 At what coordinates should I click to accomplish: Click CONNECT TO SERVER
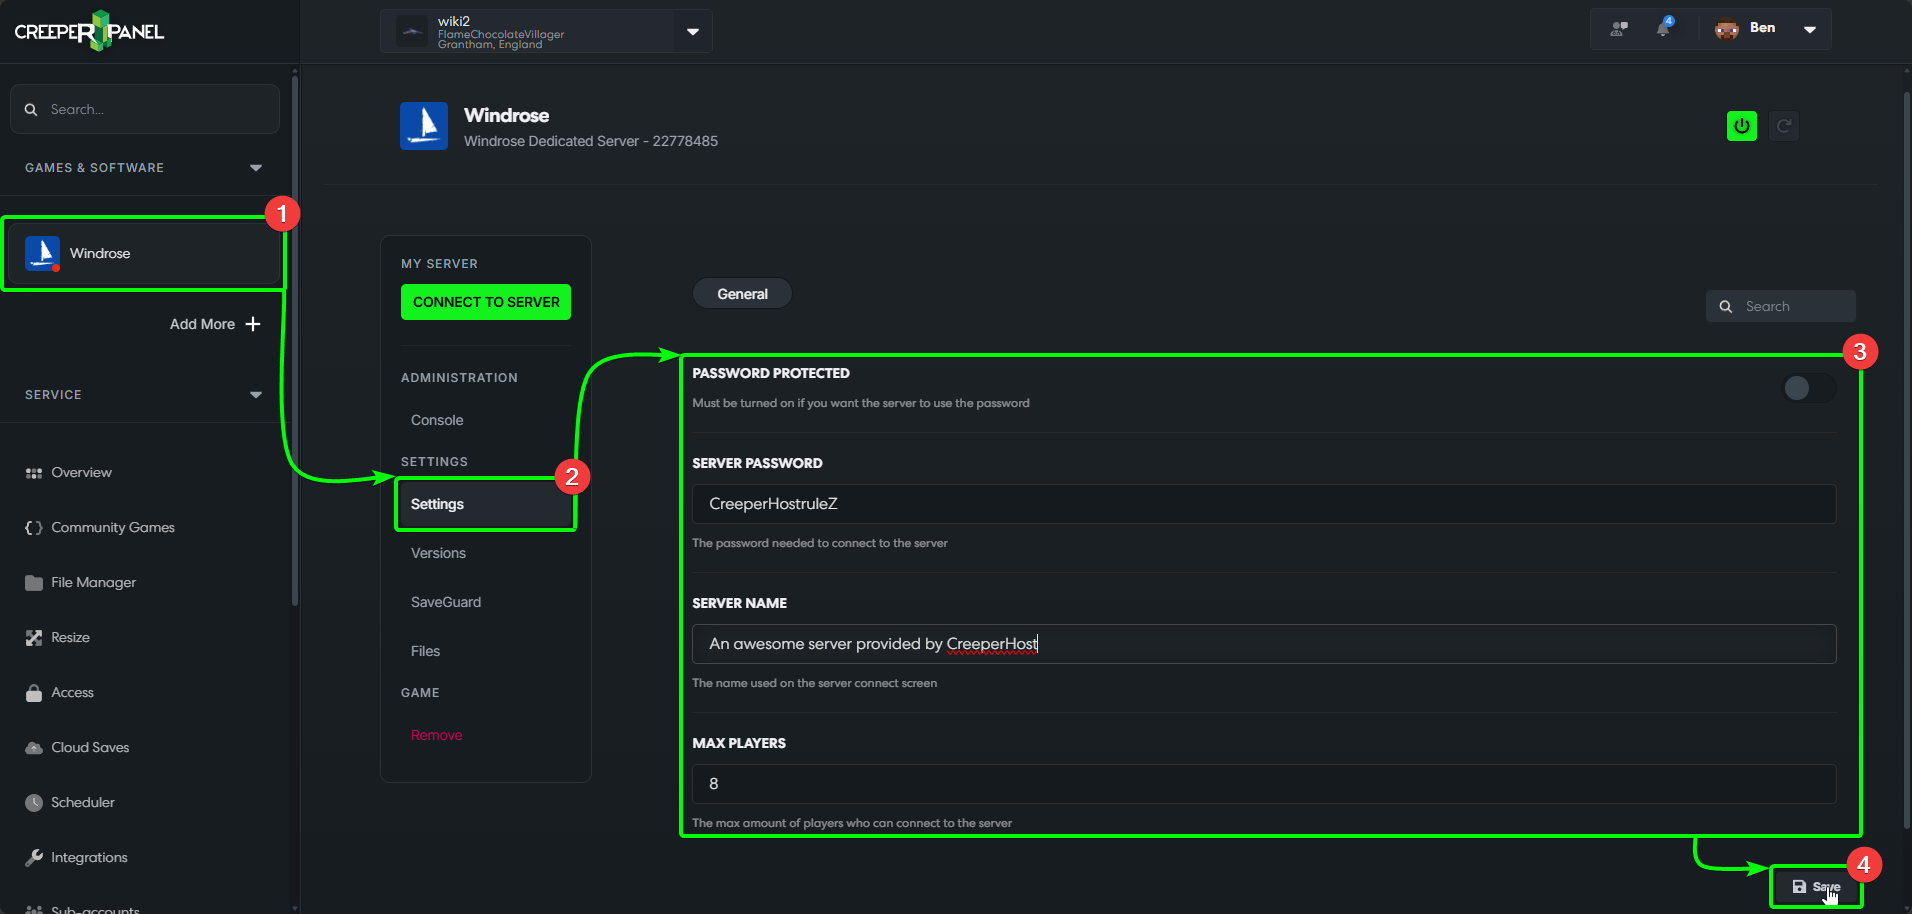tap(485, 301)
